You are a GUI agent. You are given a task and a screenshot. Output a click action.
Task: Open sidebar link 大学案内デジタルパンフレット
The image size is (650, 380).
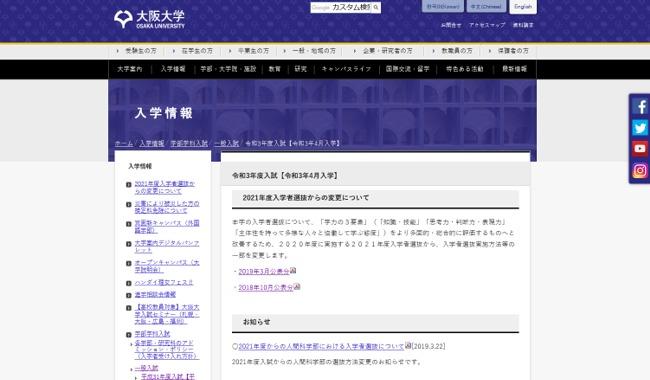point(167,247)
